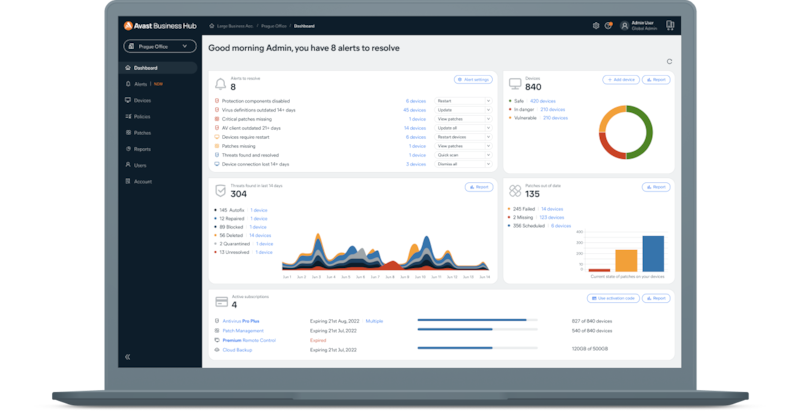The height and width of the screenshot is (412, 800).
Task: Open Policies in the sidebar
Action: pyautogui.click(x=142, y=117)
